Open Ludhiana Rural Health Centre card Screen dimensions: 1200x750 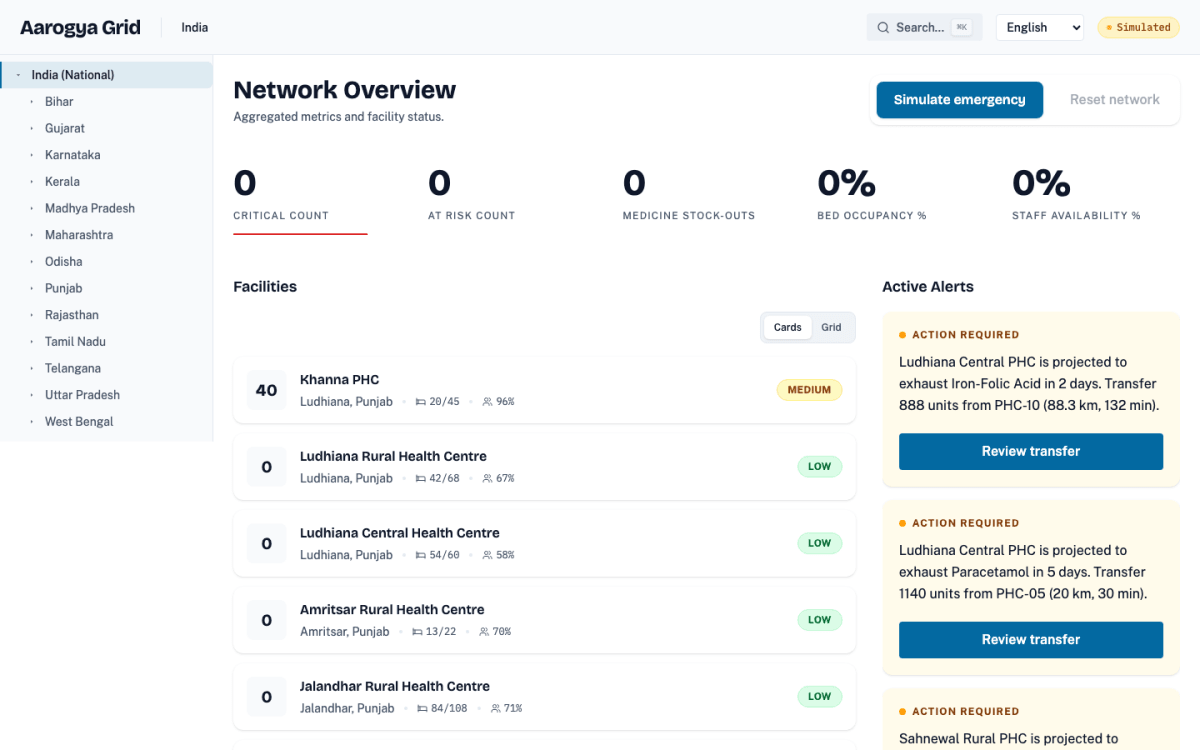click(x=545, y=467)
